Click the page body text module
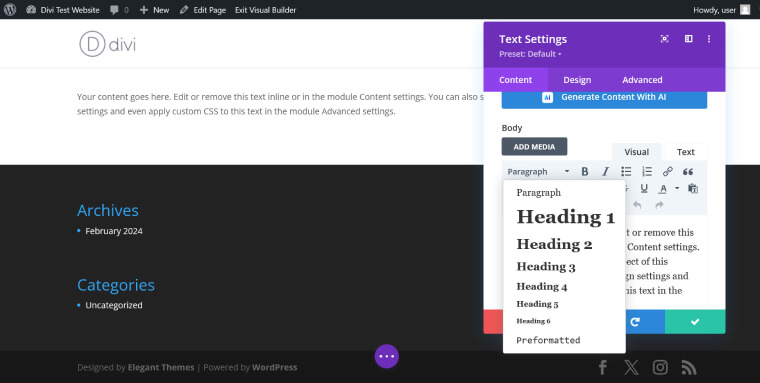The width and height of the screenshot is (760, 383). coord(280,104)
